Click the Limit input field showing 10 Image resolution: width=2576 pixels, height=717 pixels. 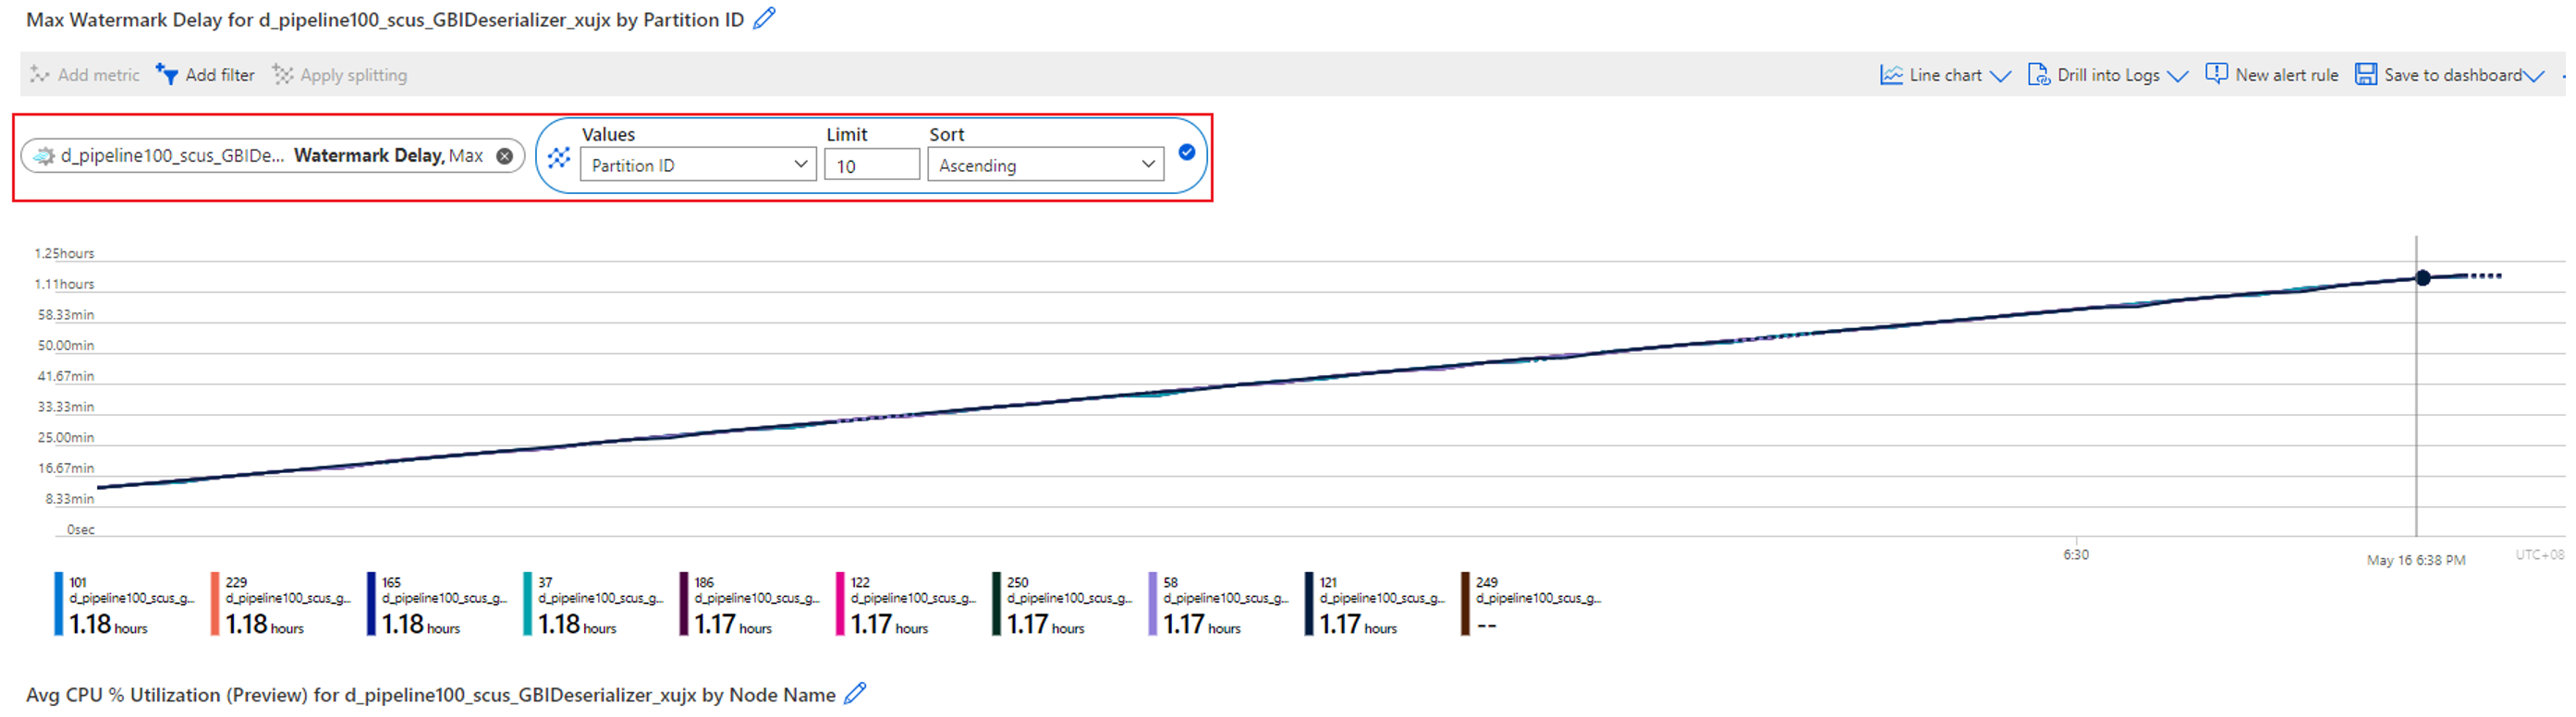click(871, 165)
